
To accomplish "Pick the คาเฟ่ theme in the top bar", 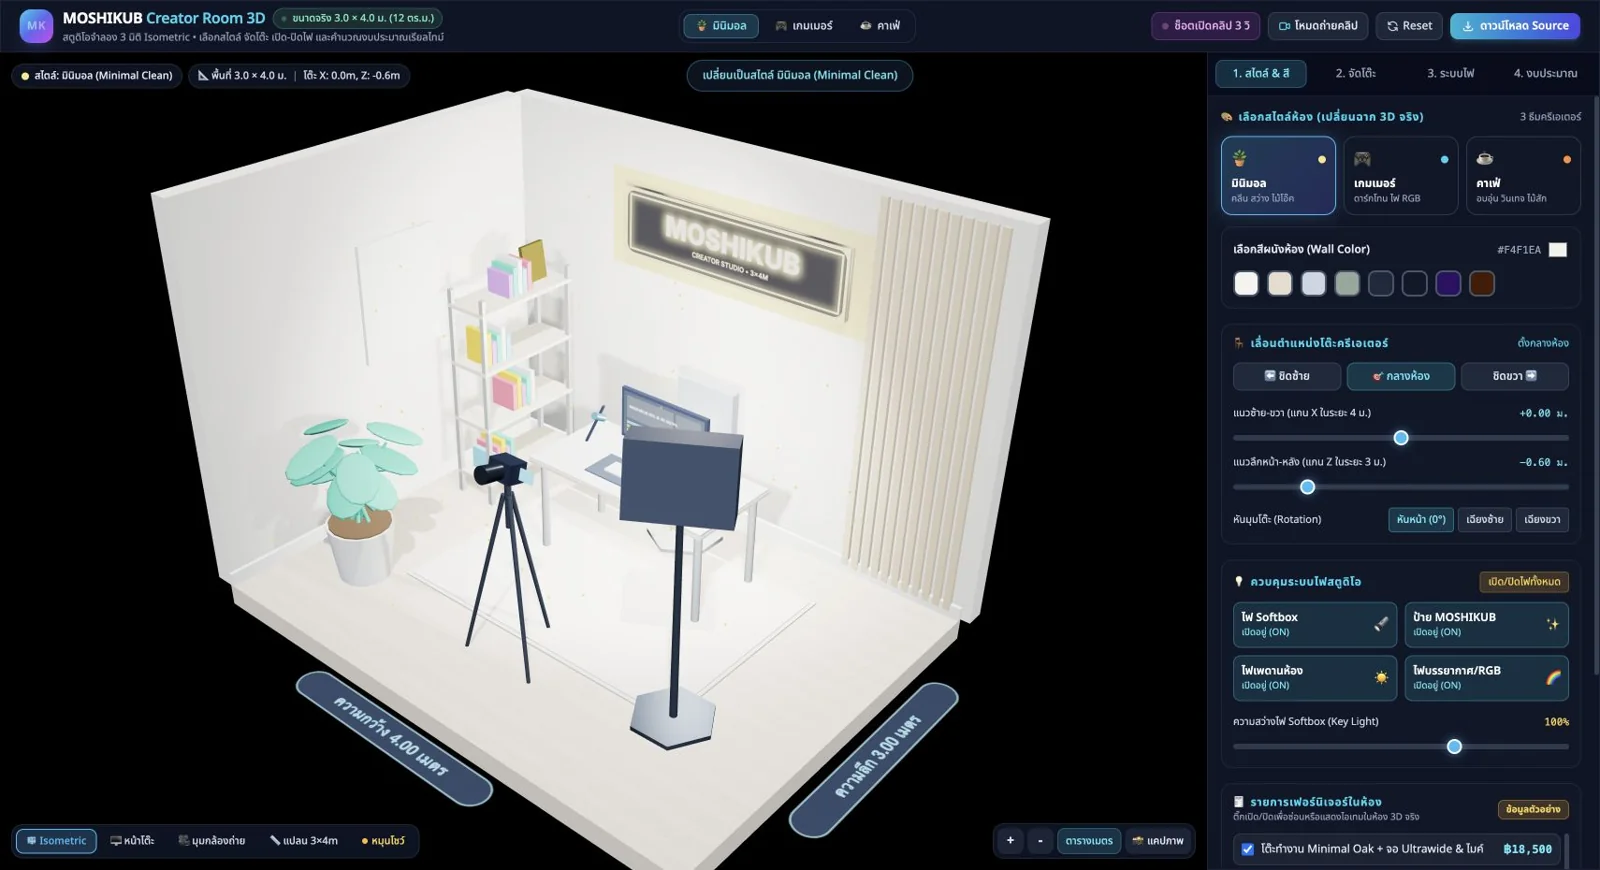I will tap(880, 26).
